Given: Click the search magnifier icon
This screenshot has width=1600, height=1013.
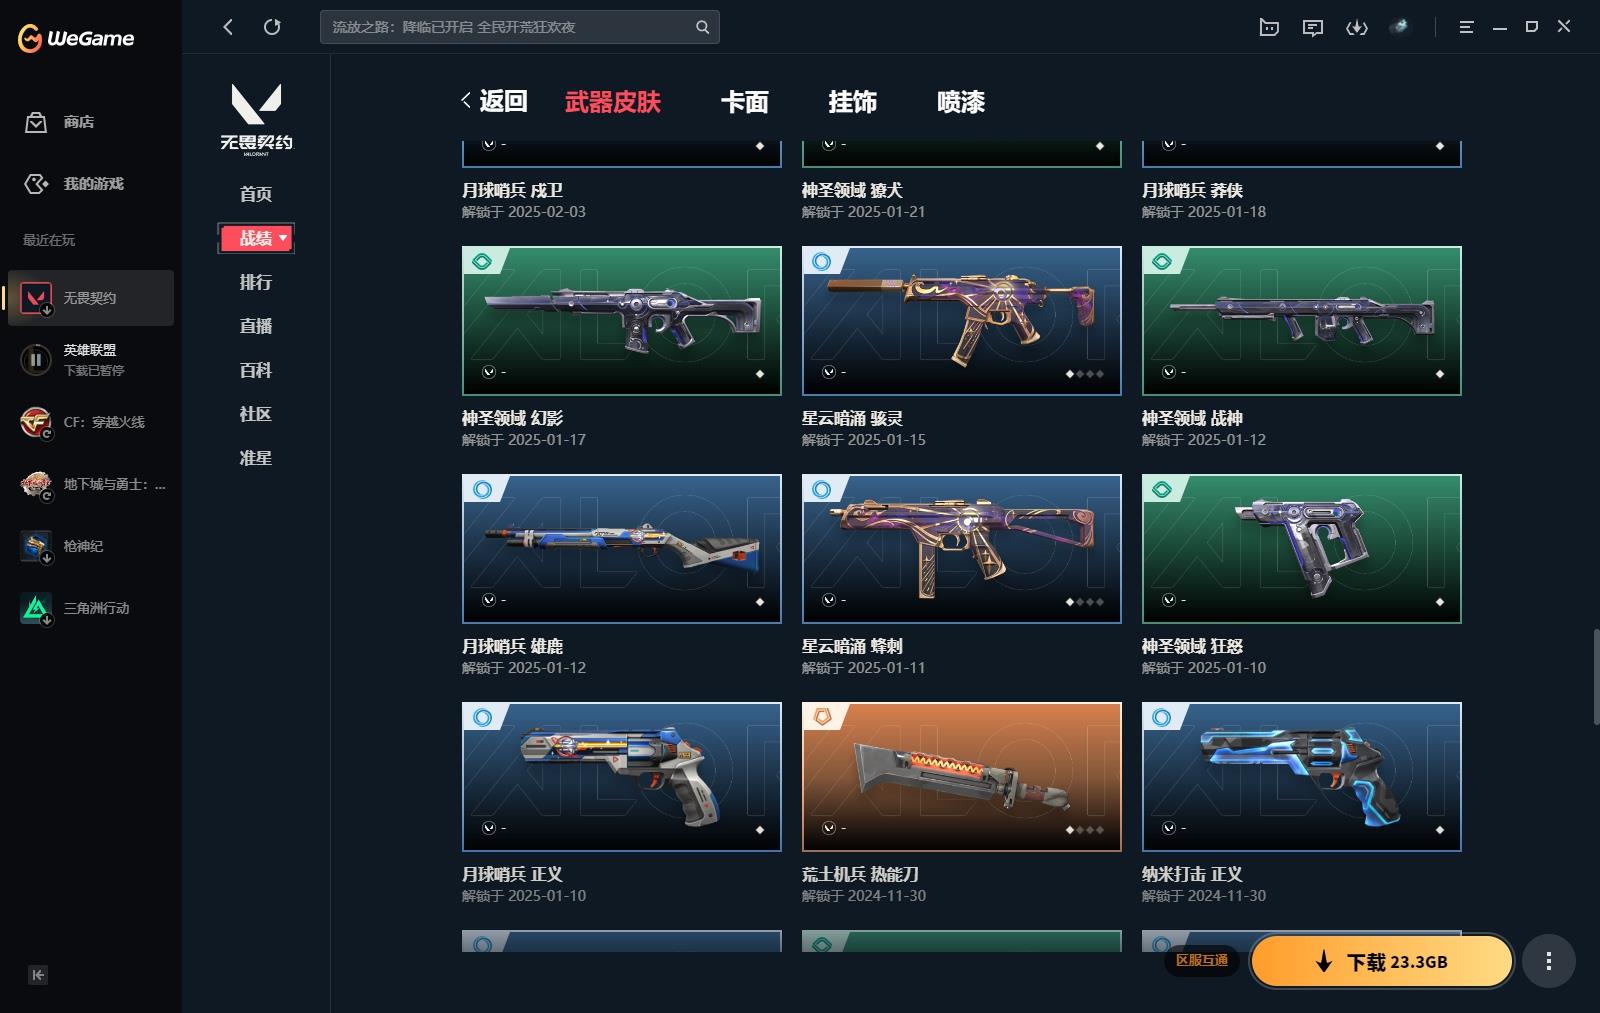Looking at the screenshot, I should 702,27.
